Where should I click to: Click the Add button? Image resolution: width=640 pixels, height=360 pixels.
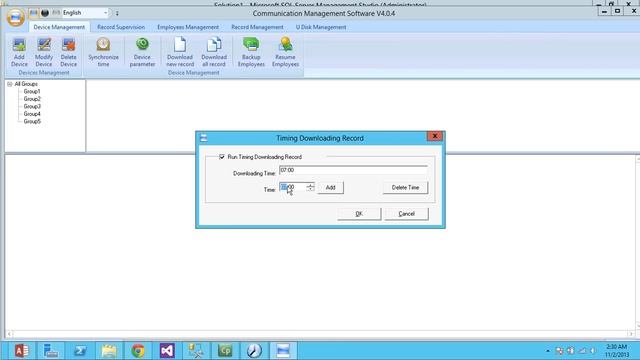[x=331, y=188]
